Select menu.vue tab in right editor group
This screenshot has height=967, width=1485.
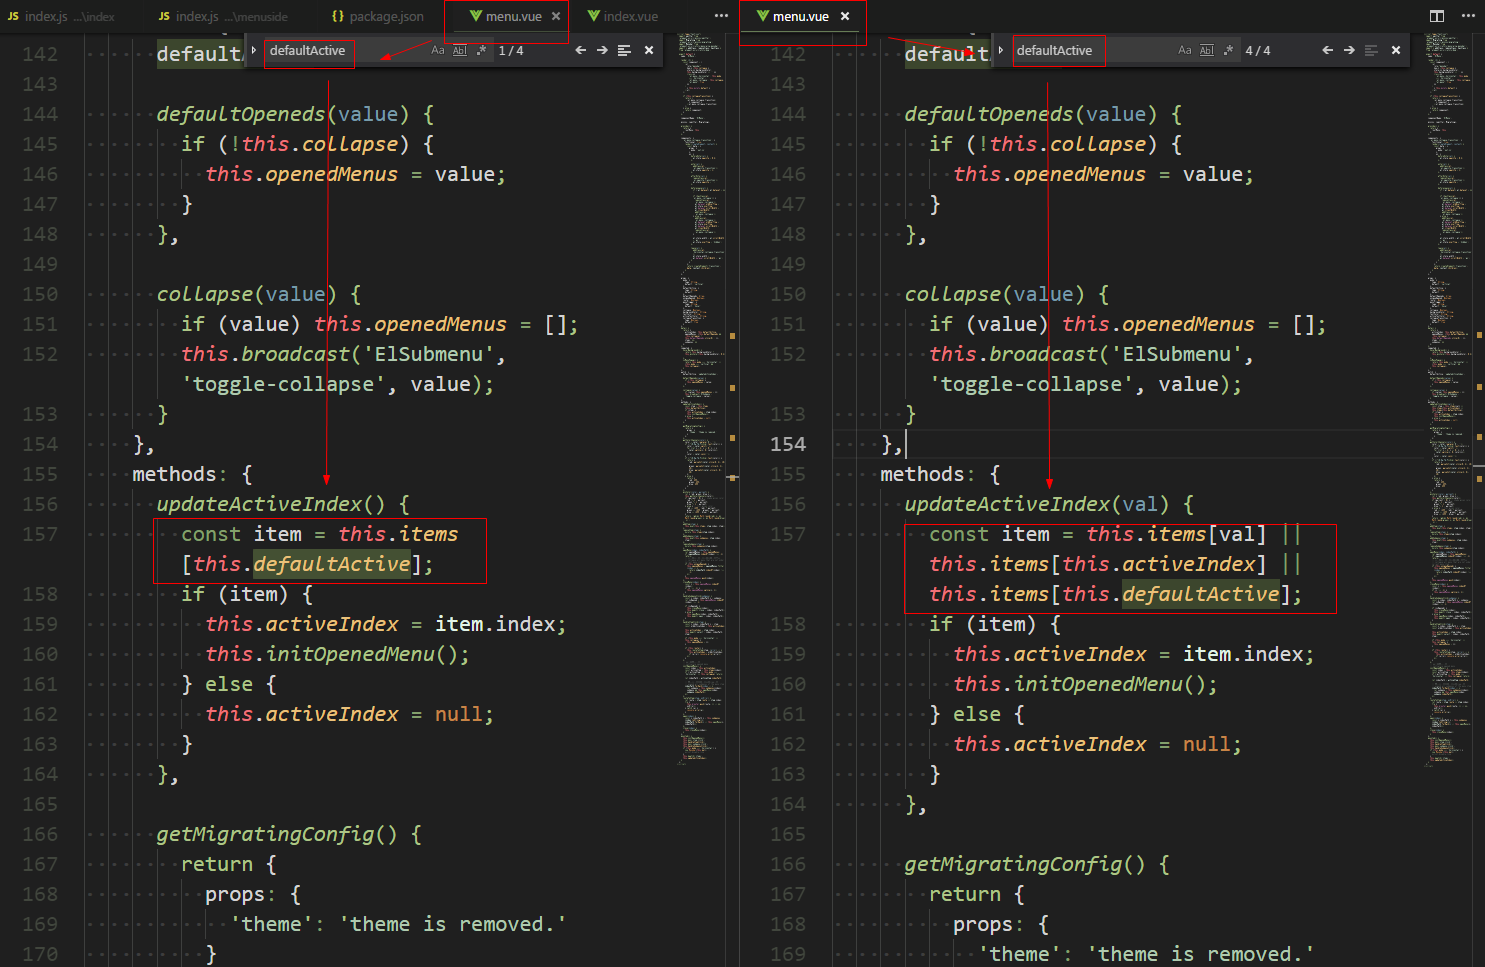point(800,16)
